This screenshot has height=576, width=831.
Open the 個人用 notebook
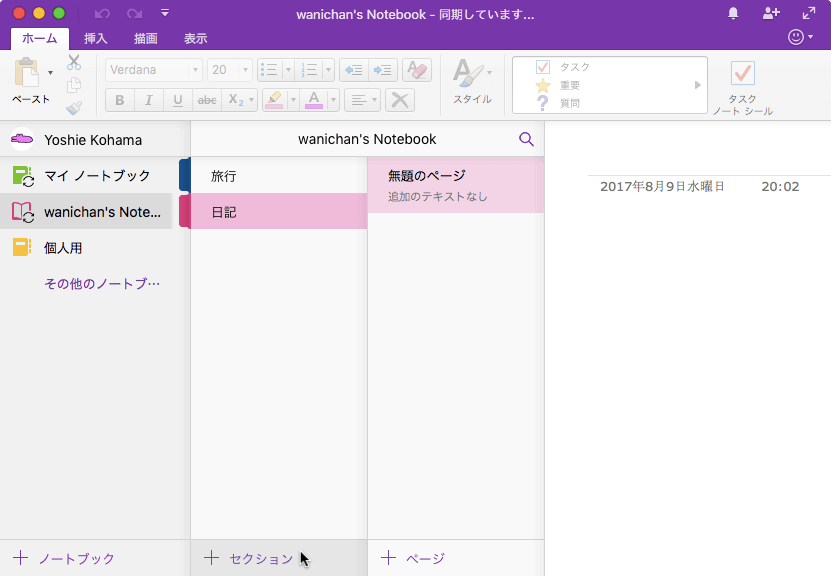coord(86,248)
